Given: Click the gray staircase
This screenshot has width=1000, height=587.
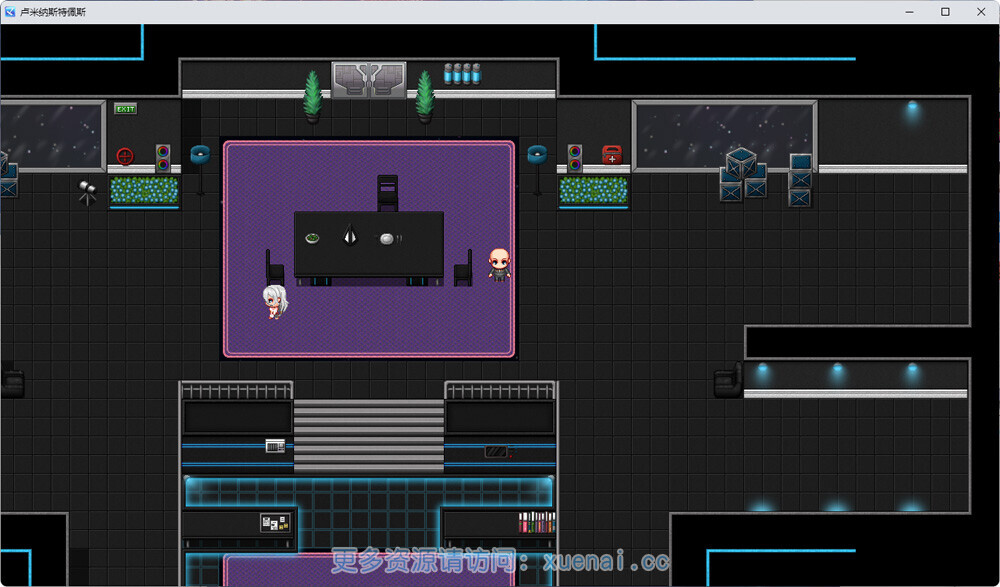Looking at the screenshot, I should tap(369, 436).
